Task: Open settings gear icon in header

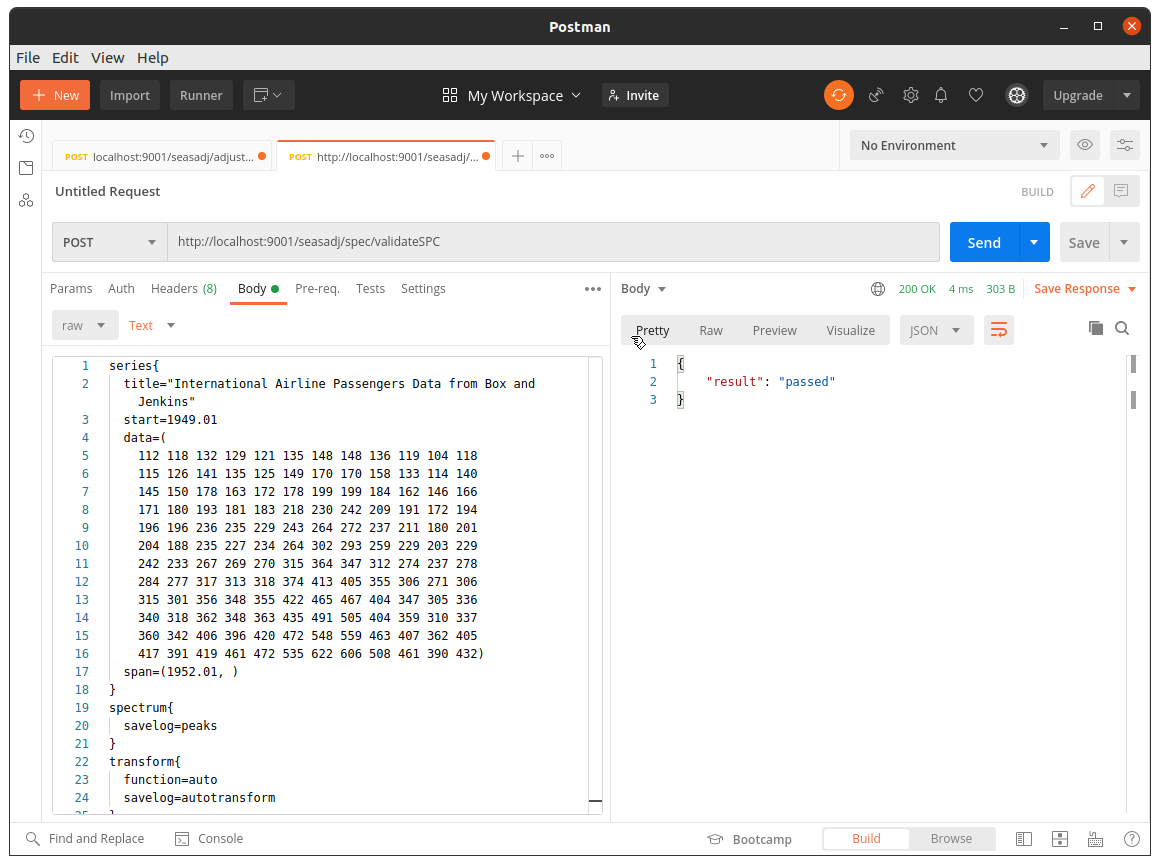Action: (x=911, y=95)
